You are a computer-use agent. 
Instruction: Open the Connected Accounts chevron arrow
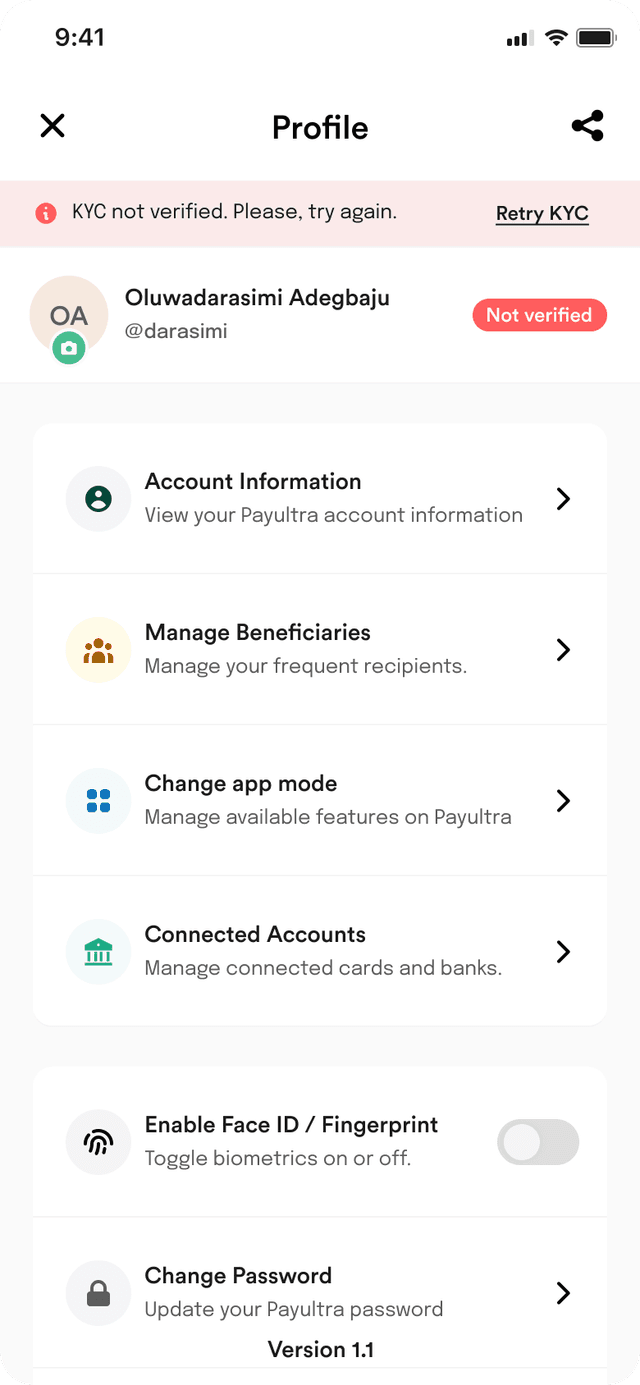pyautogui.click(x=563, y=952)
